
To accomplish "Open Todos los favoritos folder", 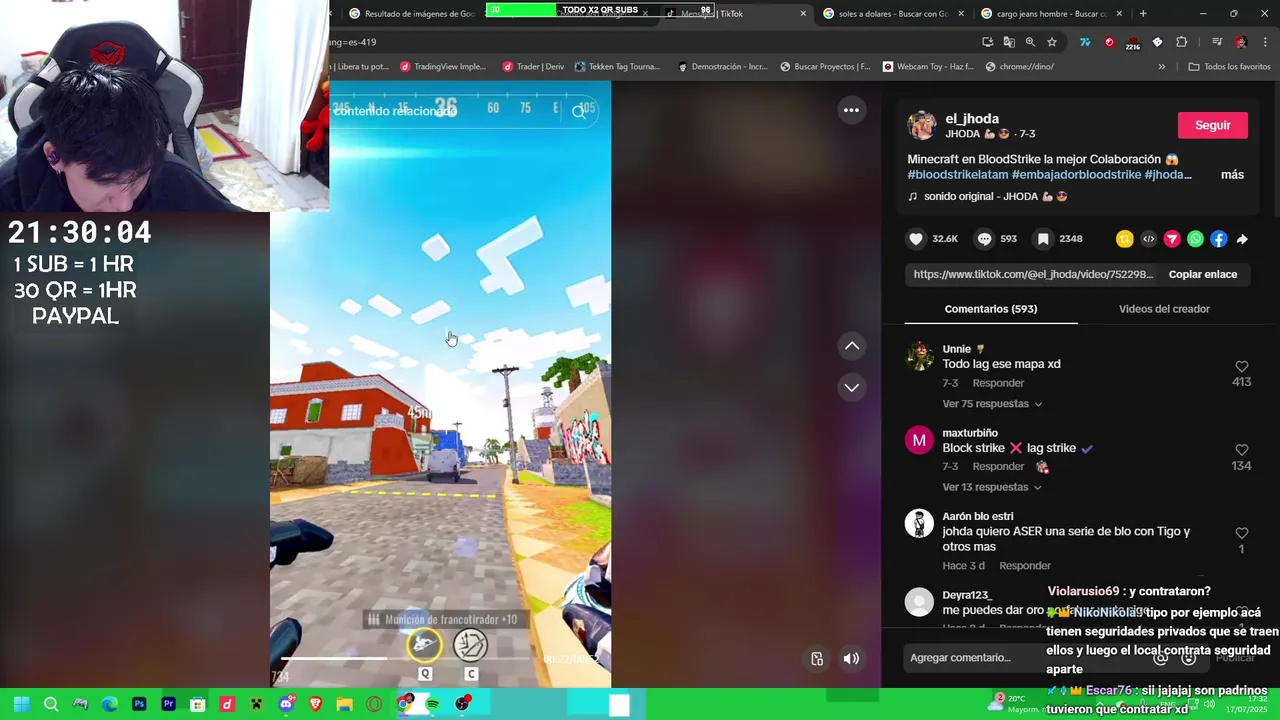I will point(1229,67).
